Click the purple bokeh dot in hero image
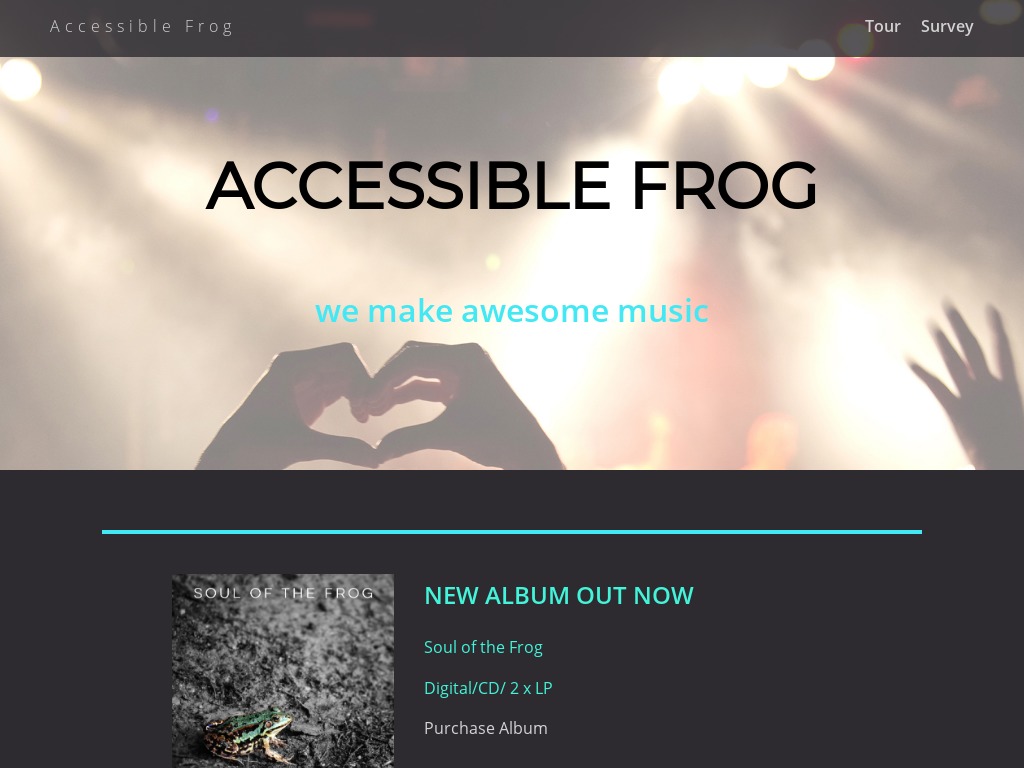Viewport: 1024px width, 768px height. tap(211, 116)
